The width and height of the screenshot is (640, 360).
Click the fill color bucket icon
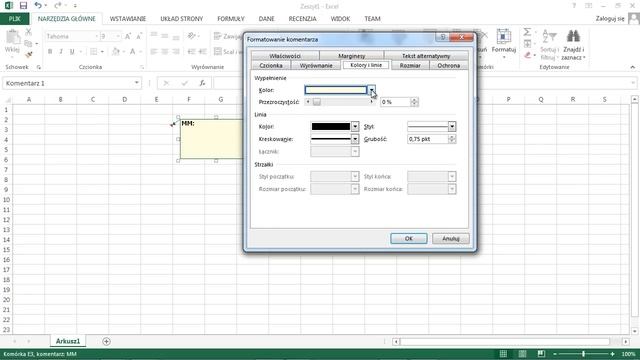116,51
